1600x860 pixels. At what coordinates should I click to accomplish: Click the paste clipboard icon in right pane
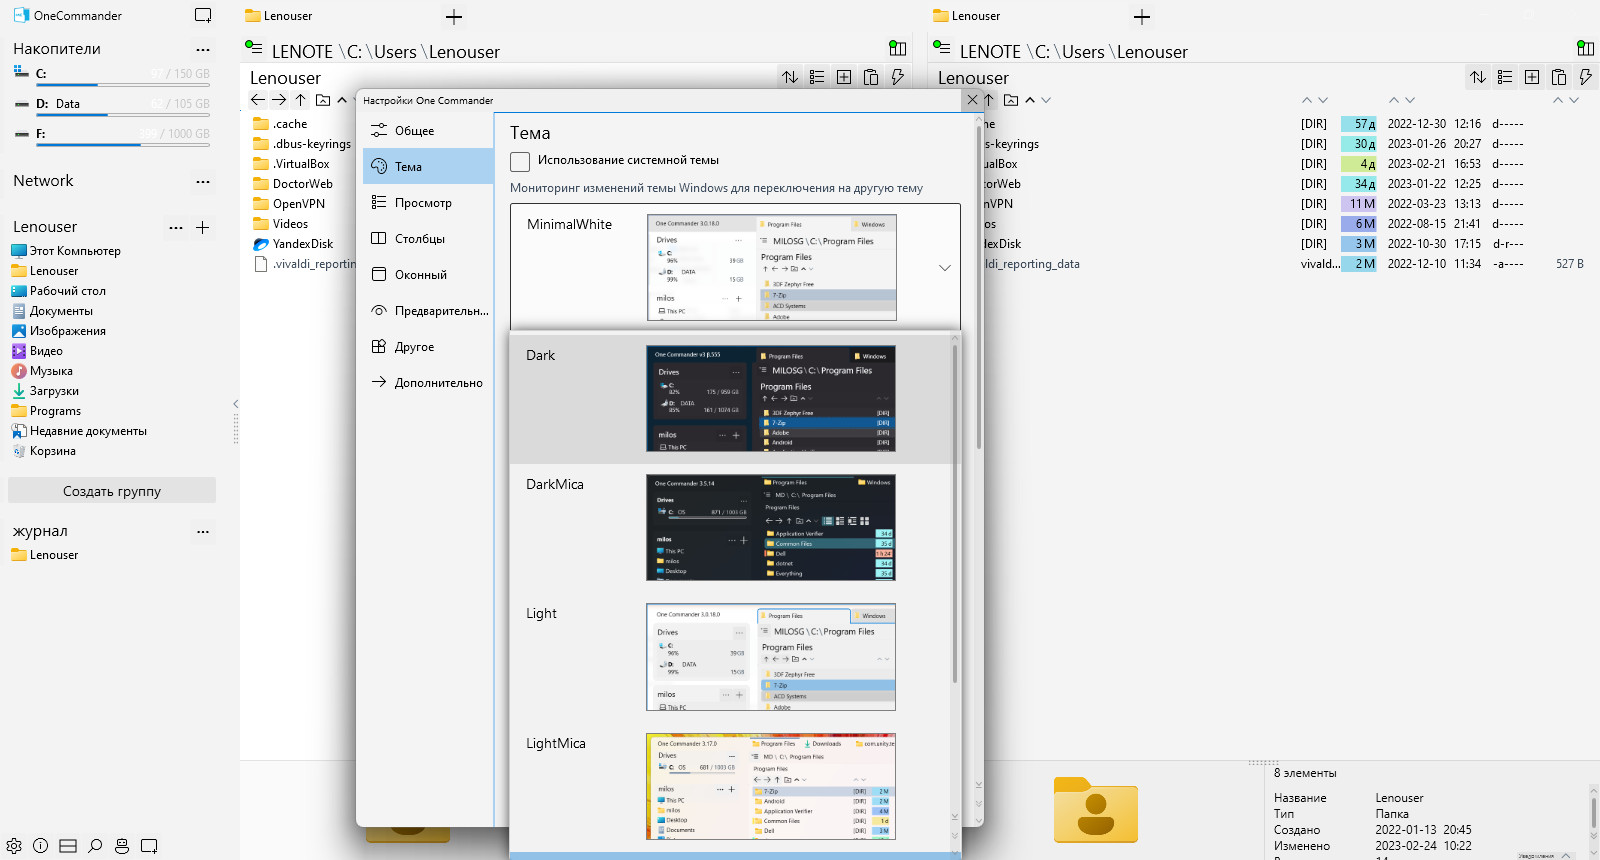pyautogui.click(x=1559, y=77)
